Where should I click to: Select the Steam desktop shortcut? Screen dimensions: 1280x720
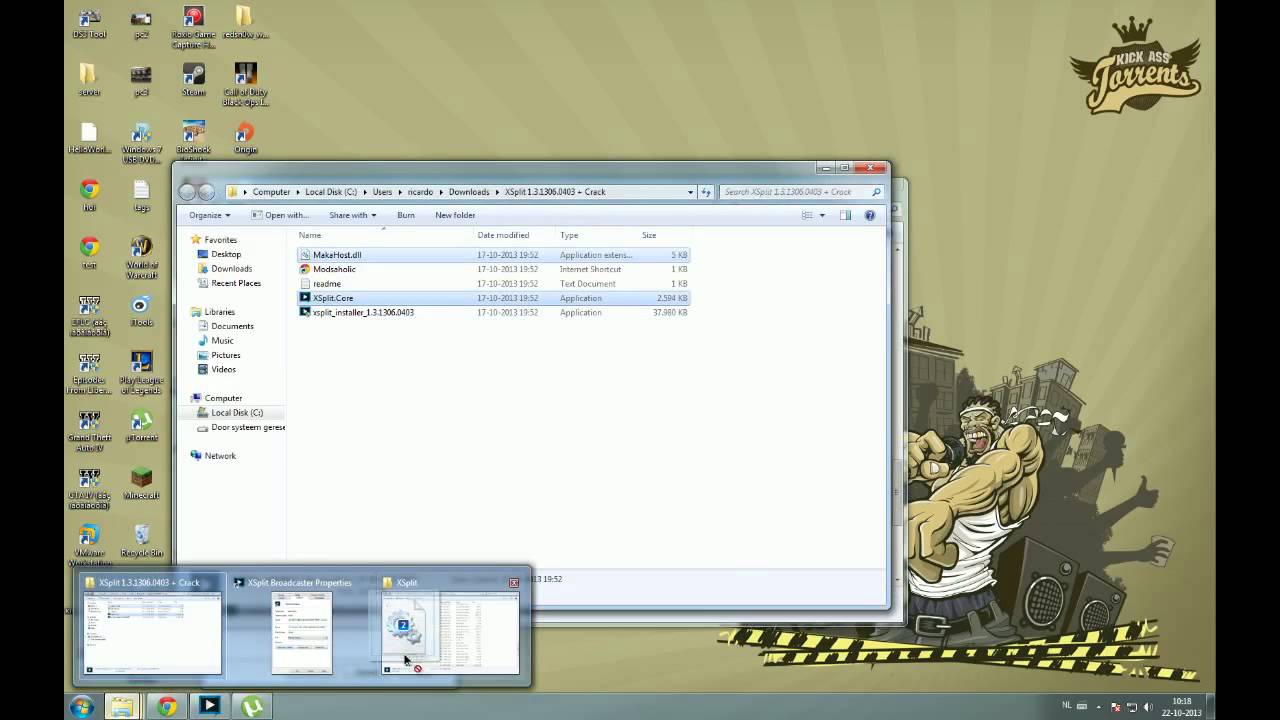193,80
